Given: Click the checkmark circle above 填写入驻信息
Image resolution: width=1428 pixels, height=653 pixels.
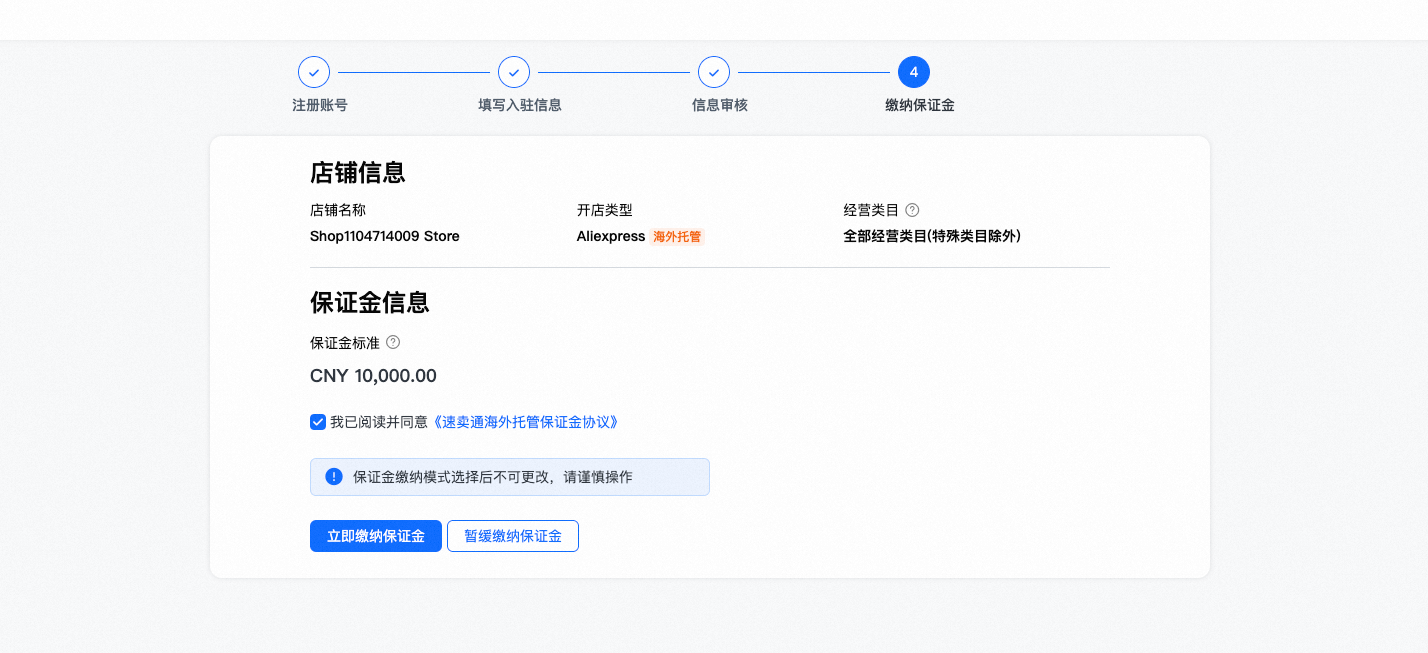Looking at the screenshot, I should [514, 72].
